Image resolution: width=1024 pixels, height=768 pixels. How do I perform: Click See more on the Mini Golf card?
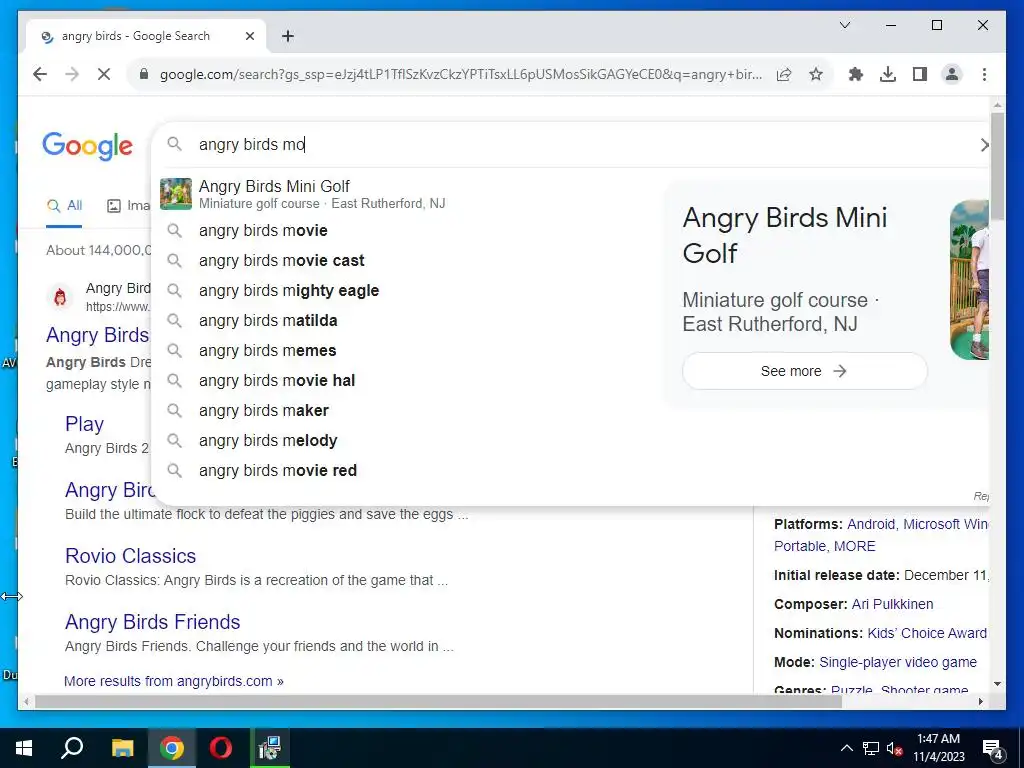click(804, 371)
